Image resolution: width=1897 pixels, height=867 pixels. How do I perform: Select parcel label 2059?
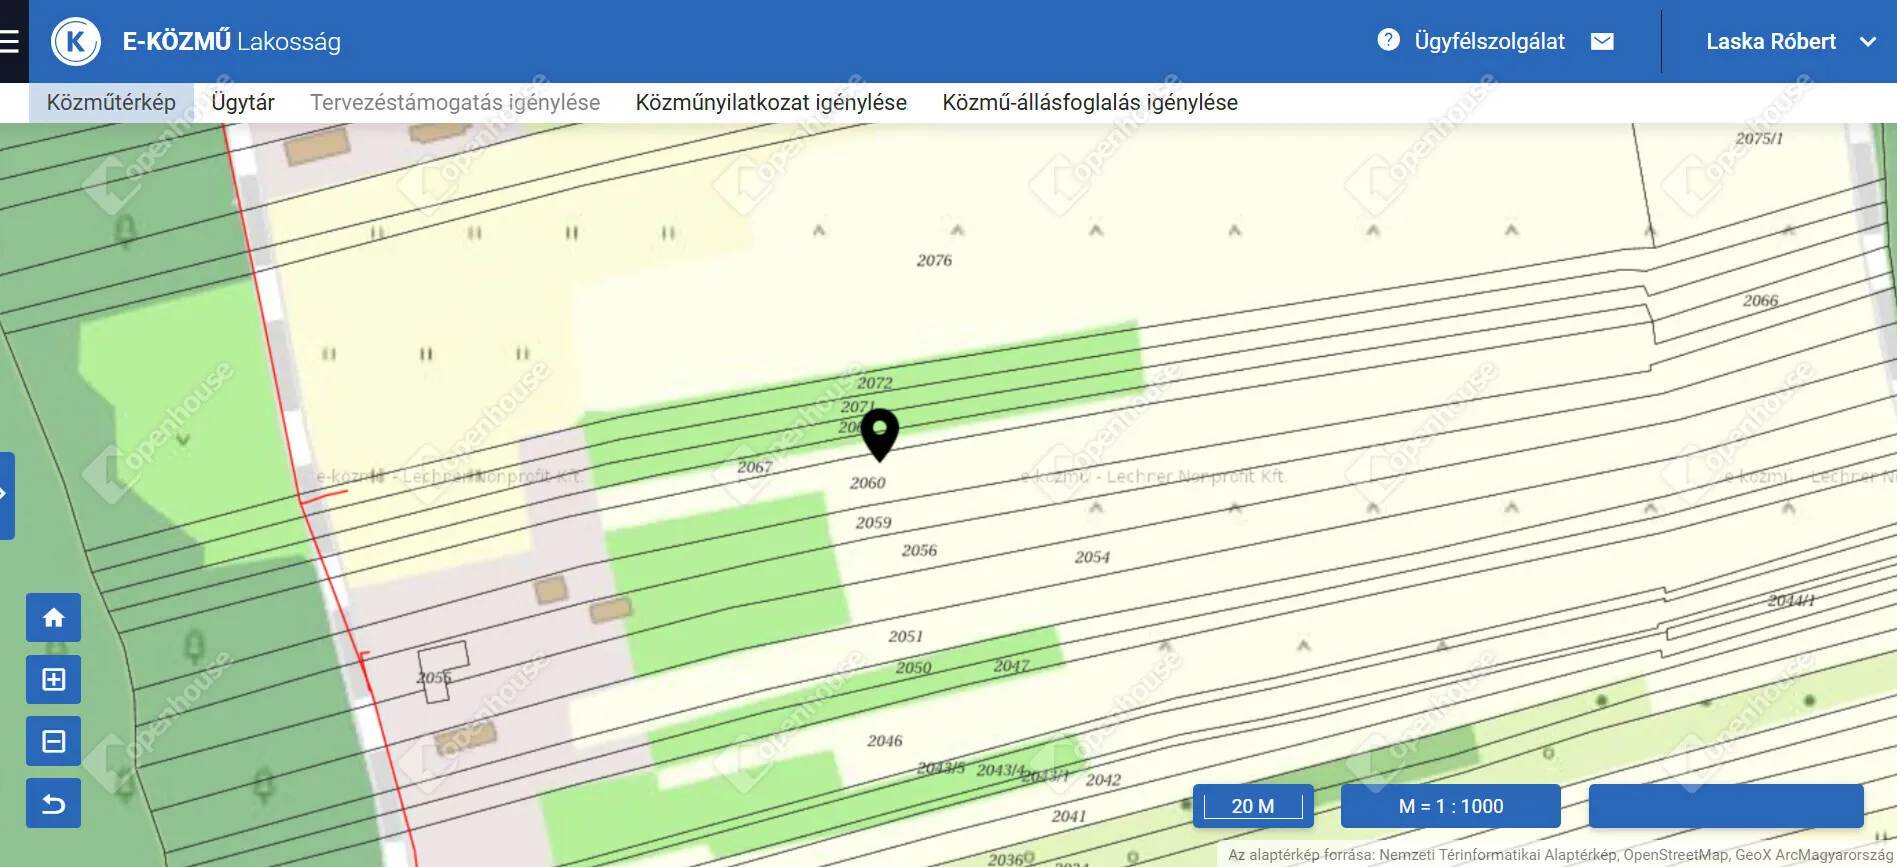[873, 523]
